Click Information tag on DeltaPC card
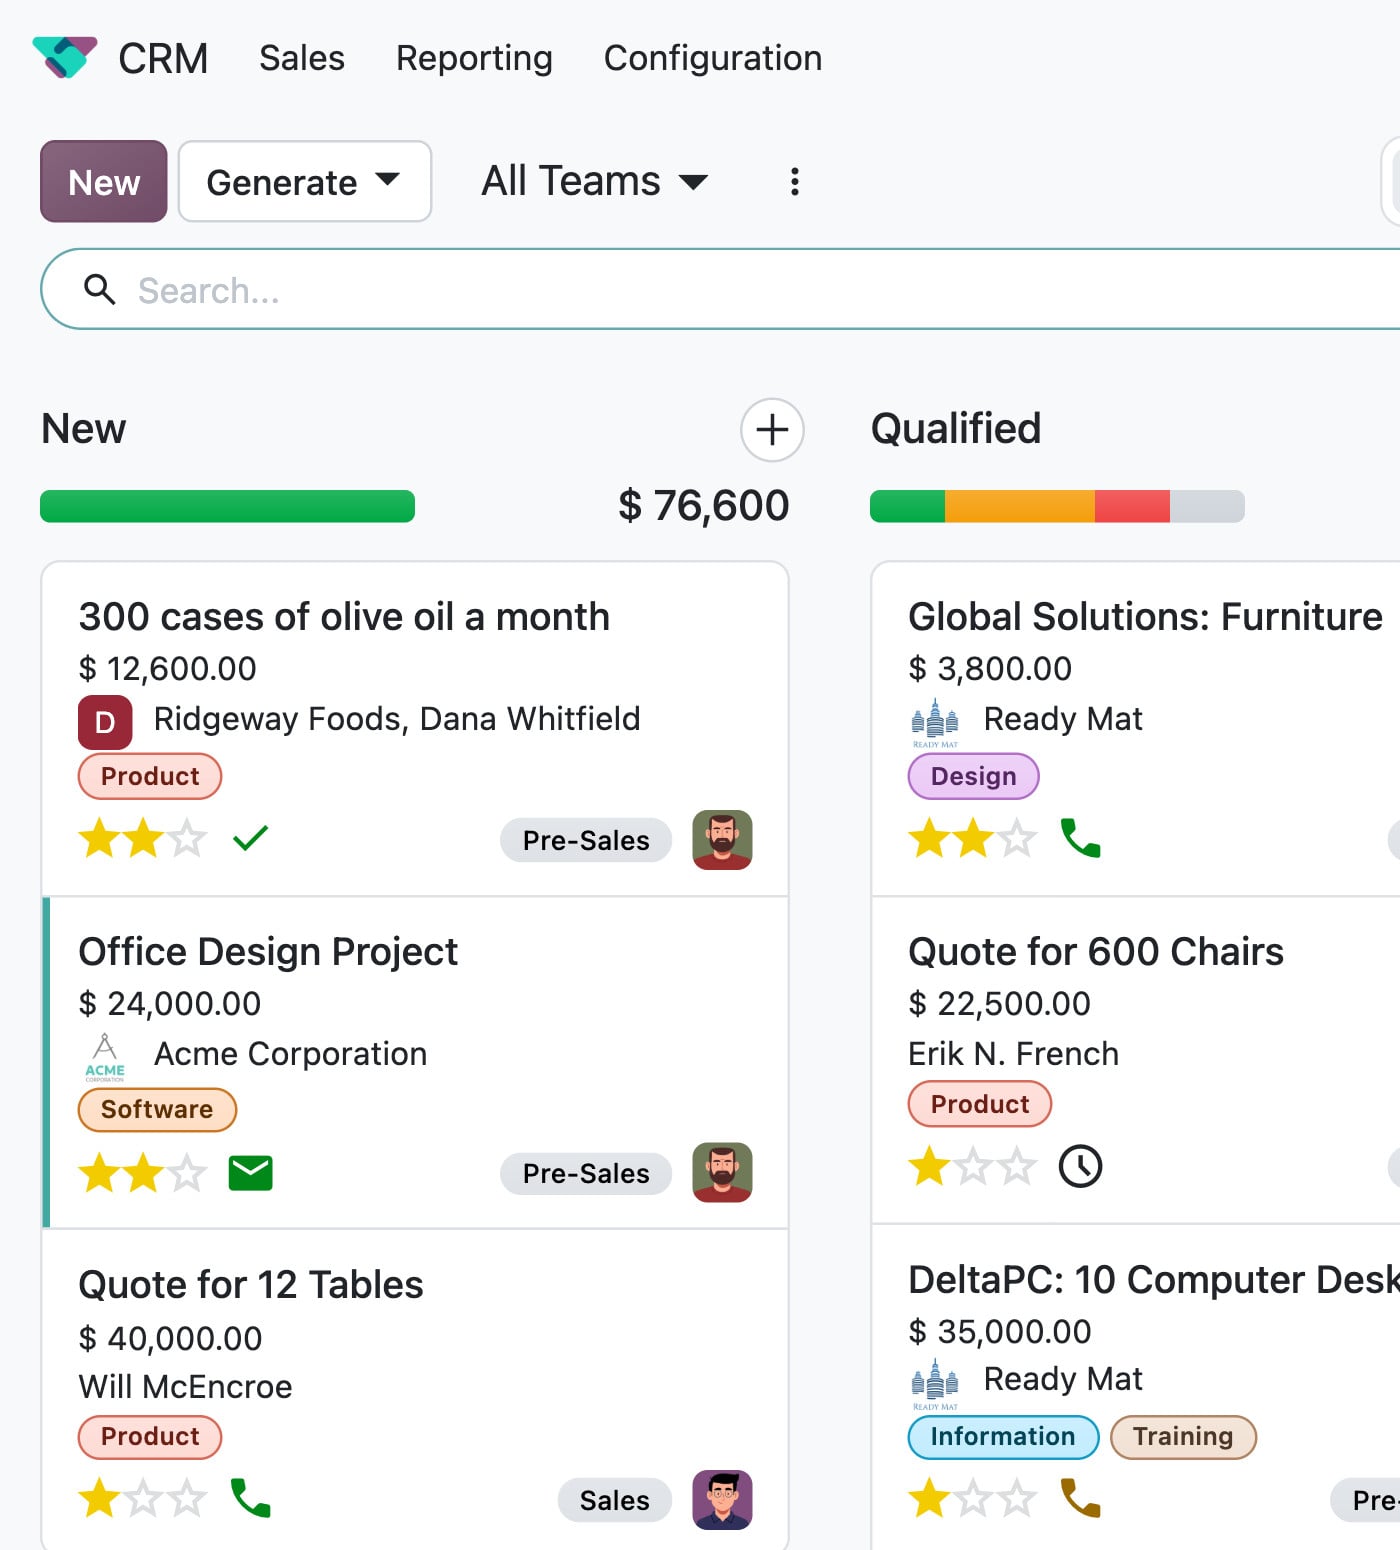The image size is (1400, 1550). click(x=1003, y=1437)
